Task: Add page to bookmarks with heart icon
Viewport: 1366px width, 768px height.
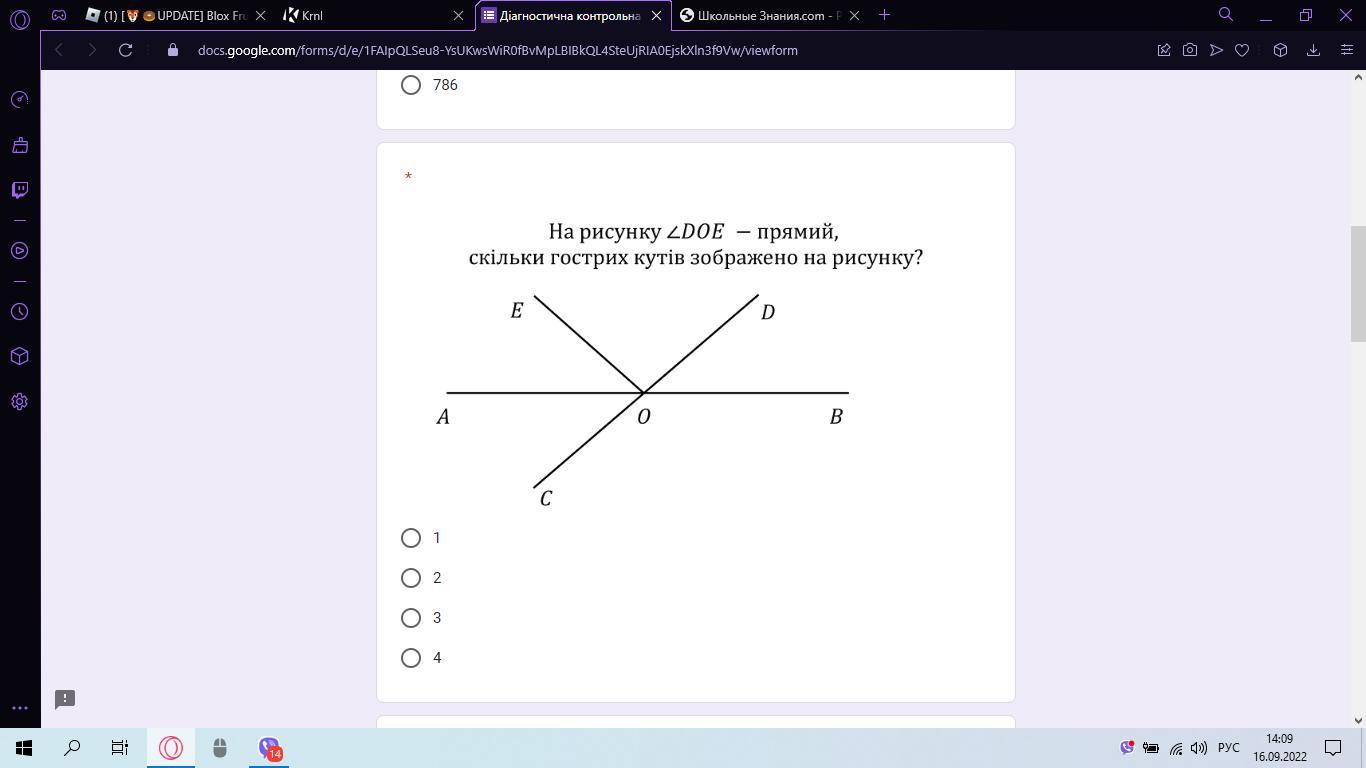Action: click(x=1242, y=50)
